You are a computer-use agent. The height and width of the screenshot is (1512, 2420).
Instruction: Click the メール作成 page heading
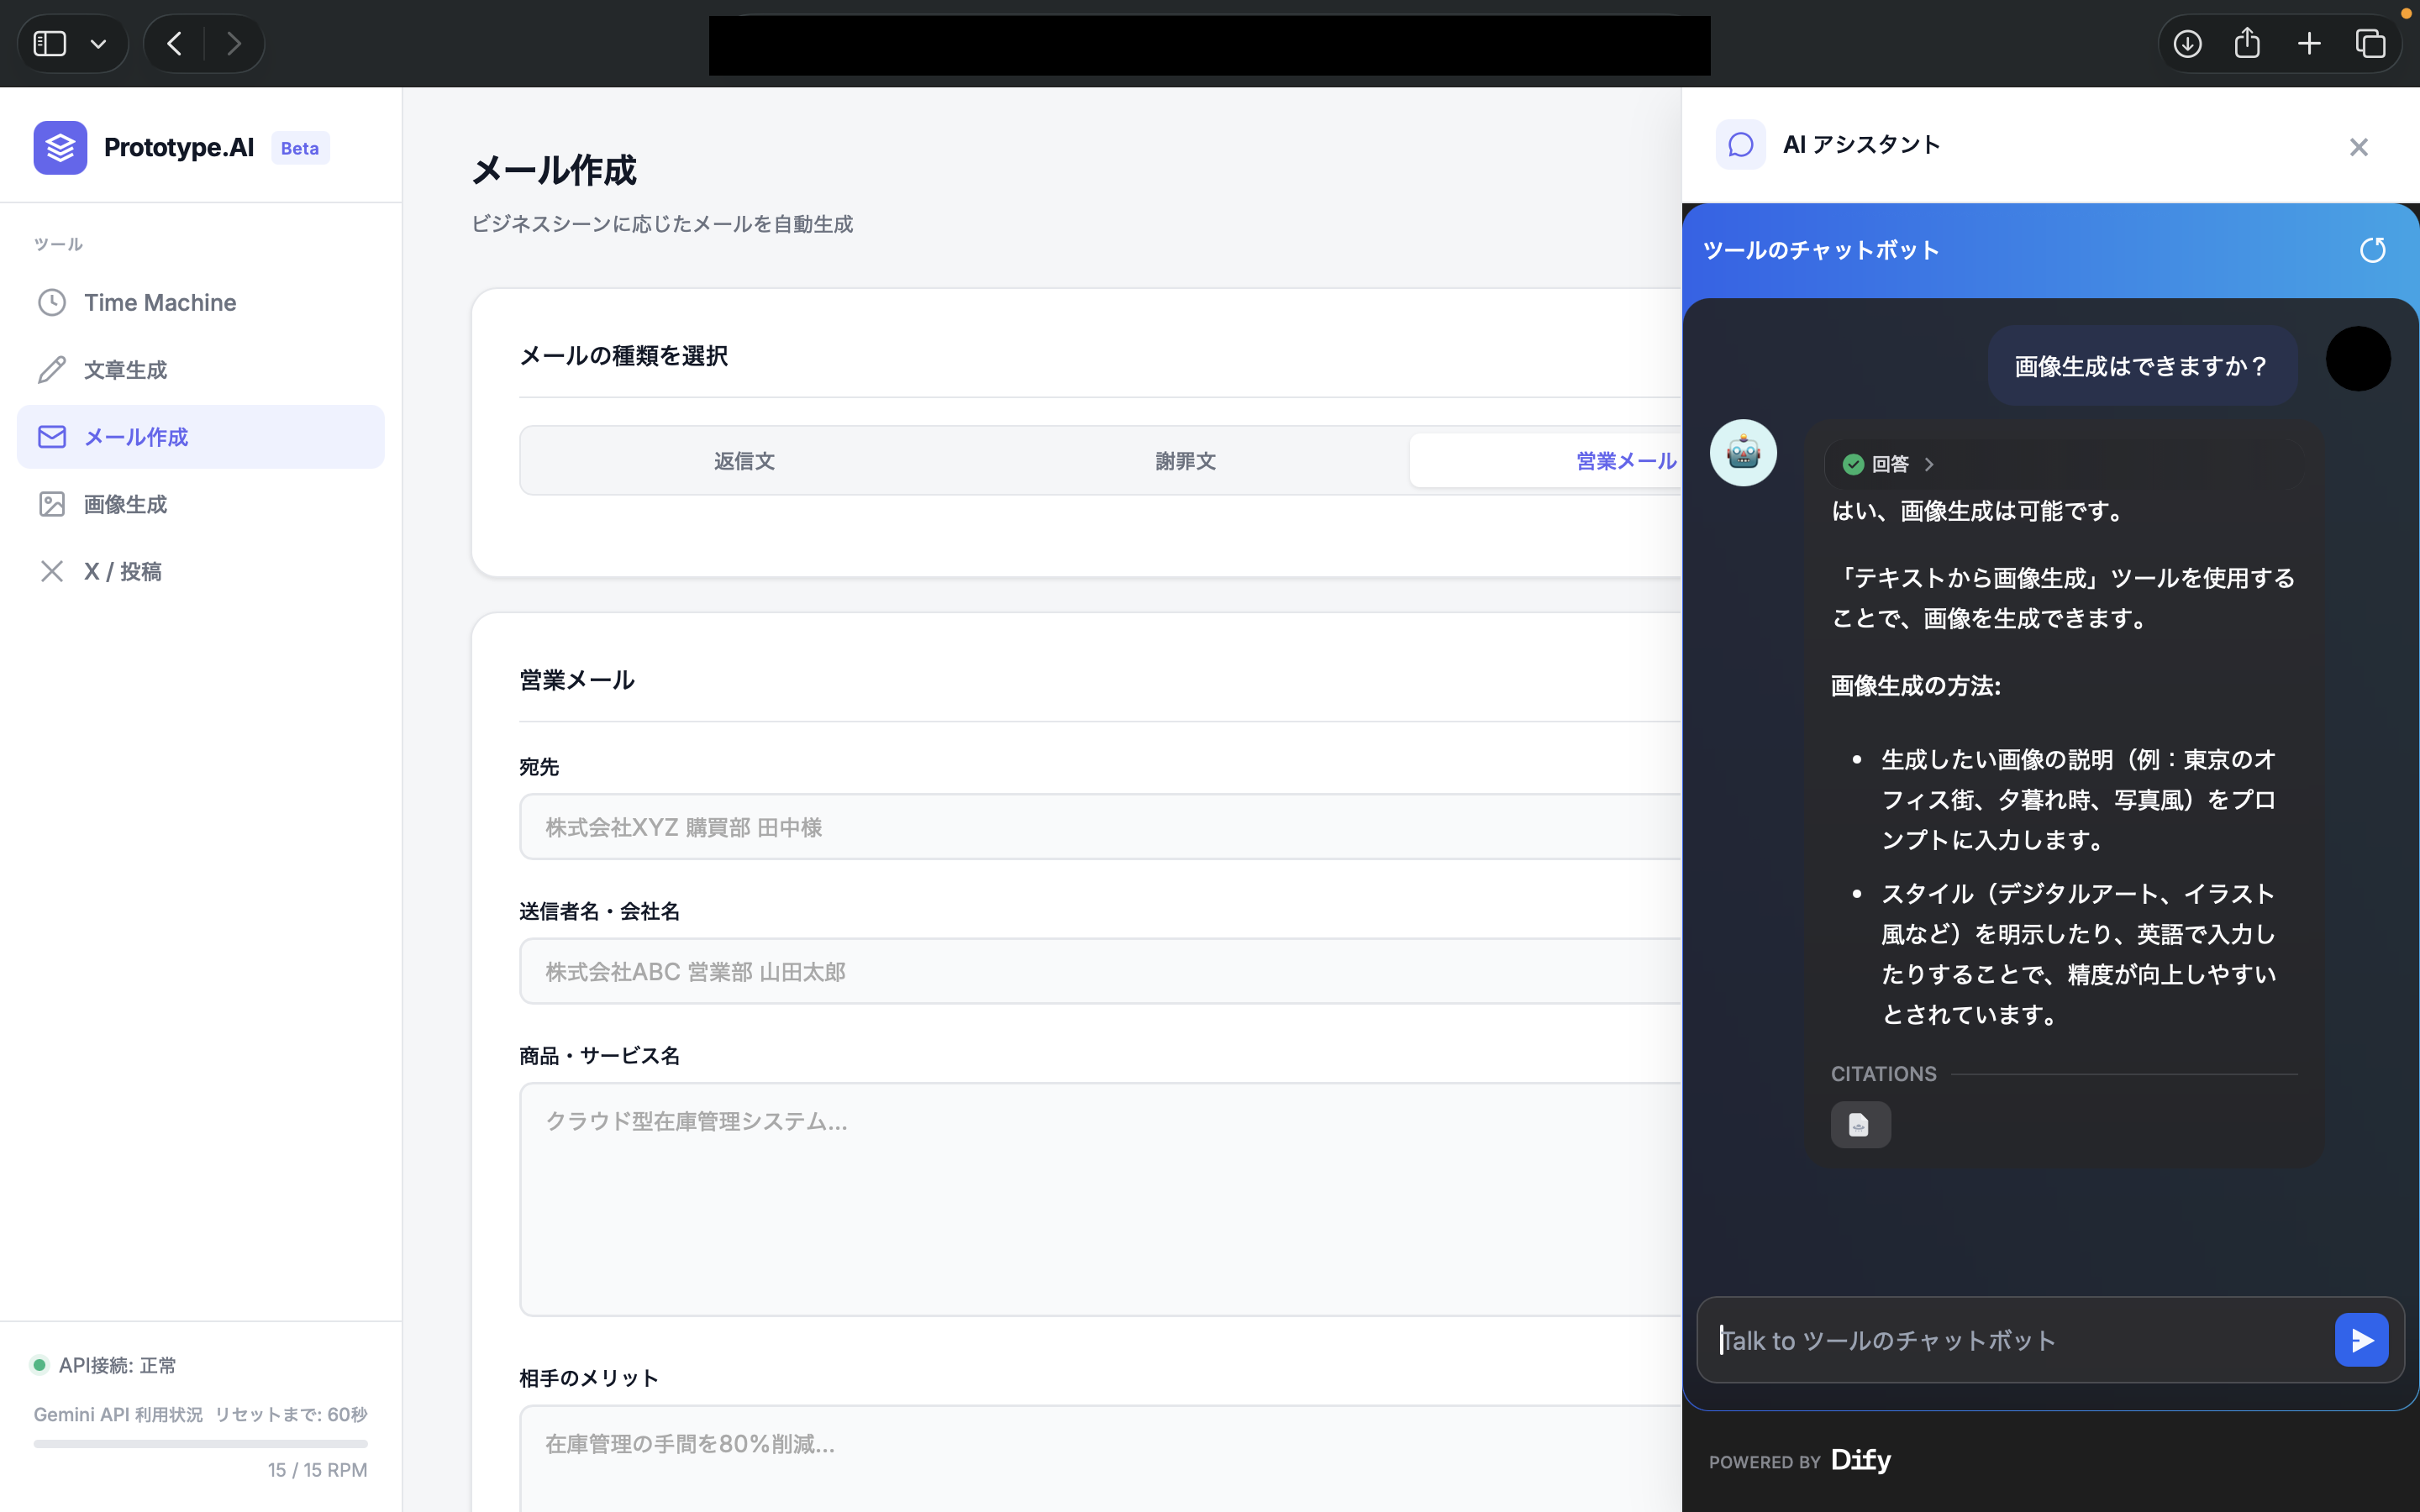(x=554, y=170)
